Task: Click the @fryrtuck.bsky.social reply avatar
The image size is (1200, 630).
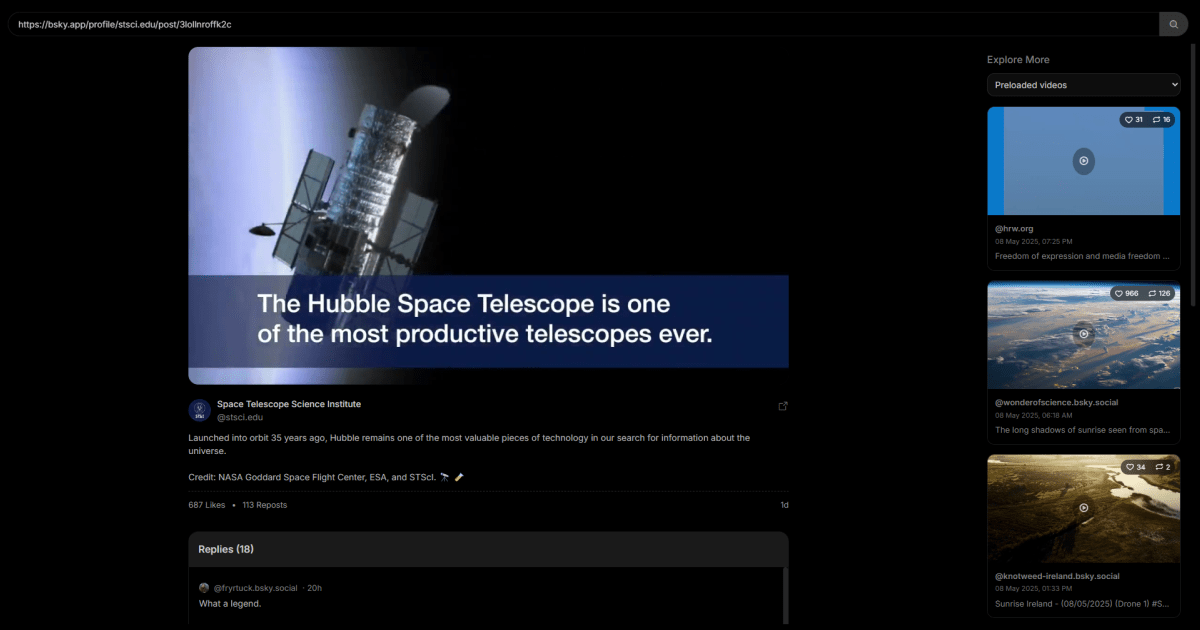Action: (204, 588)
